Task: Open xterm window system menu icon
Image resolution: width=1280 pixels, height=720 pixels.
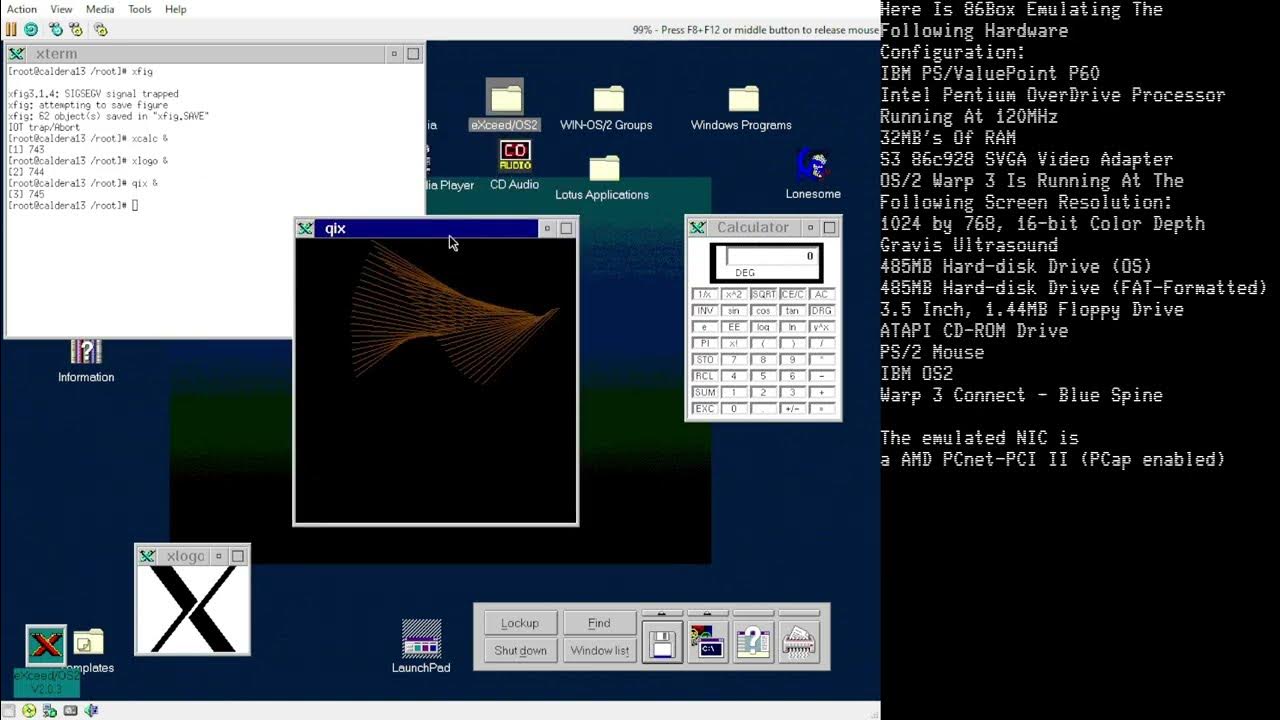Action: click(17, 54)
